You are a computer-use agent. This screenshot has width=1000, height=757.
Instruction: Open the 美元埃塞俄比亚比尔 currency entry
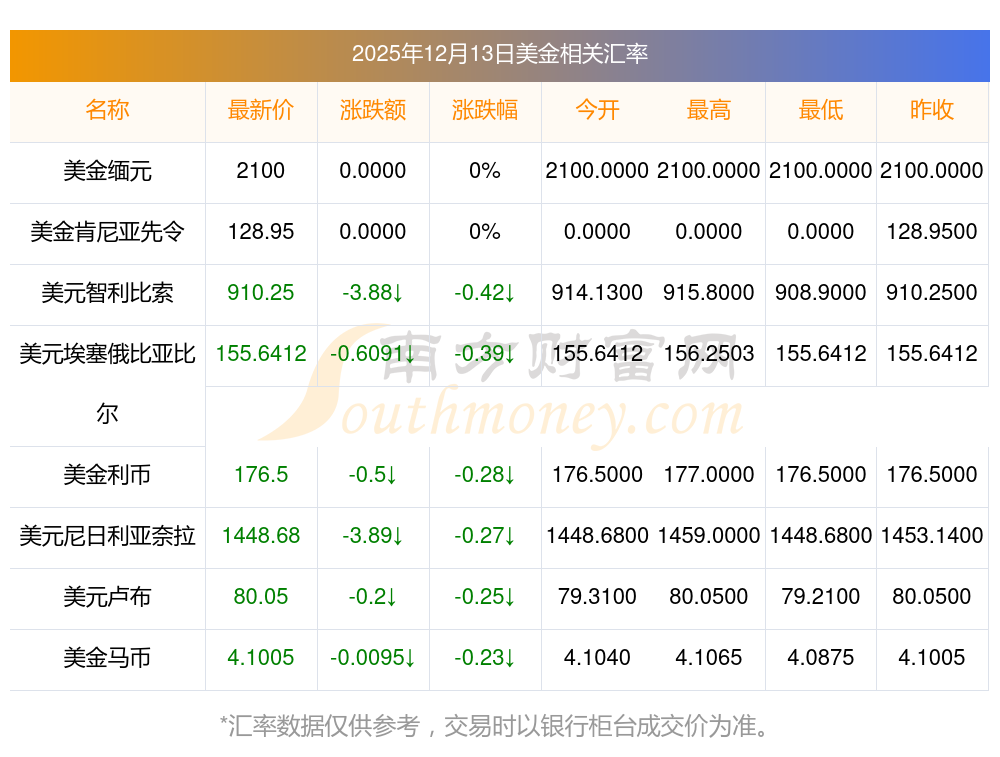[x=107, y=354]
